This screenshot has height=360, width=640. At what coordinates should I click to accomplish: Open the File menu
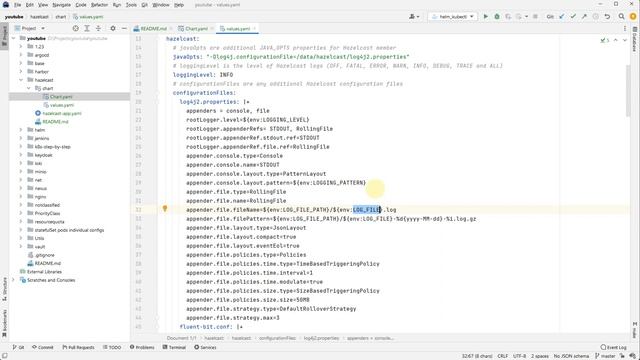[18, 5]
